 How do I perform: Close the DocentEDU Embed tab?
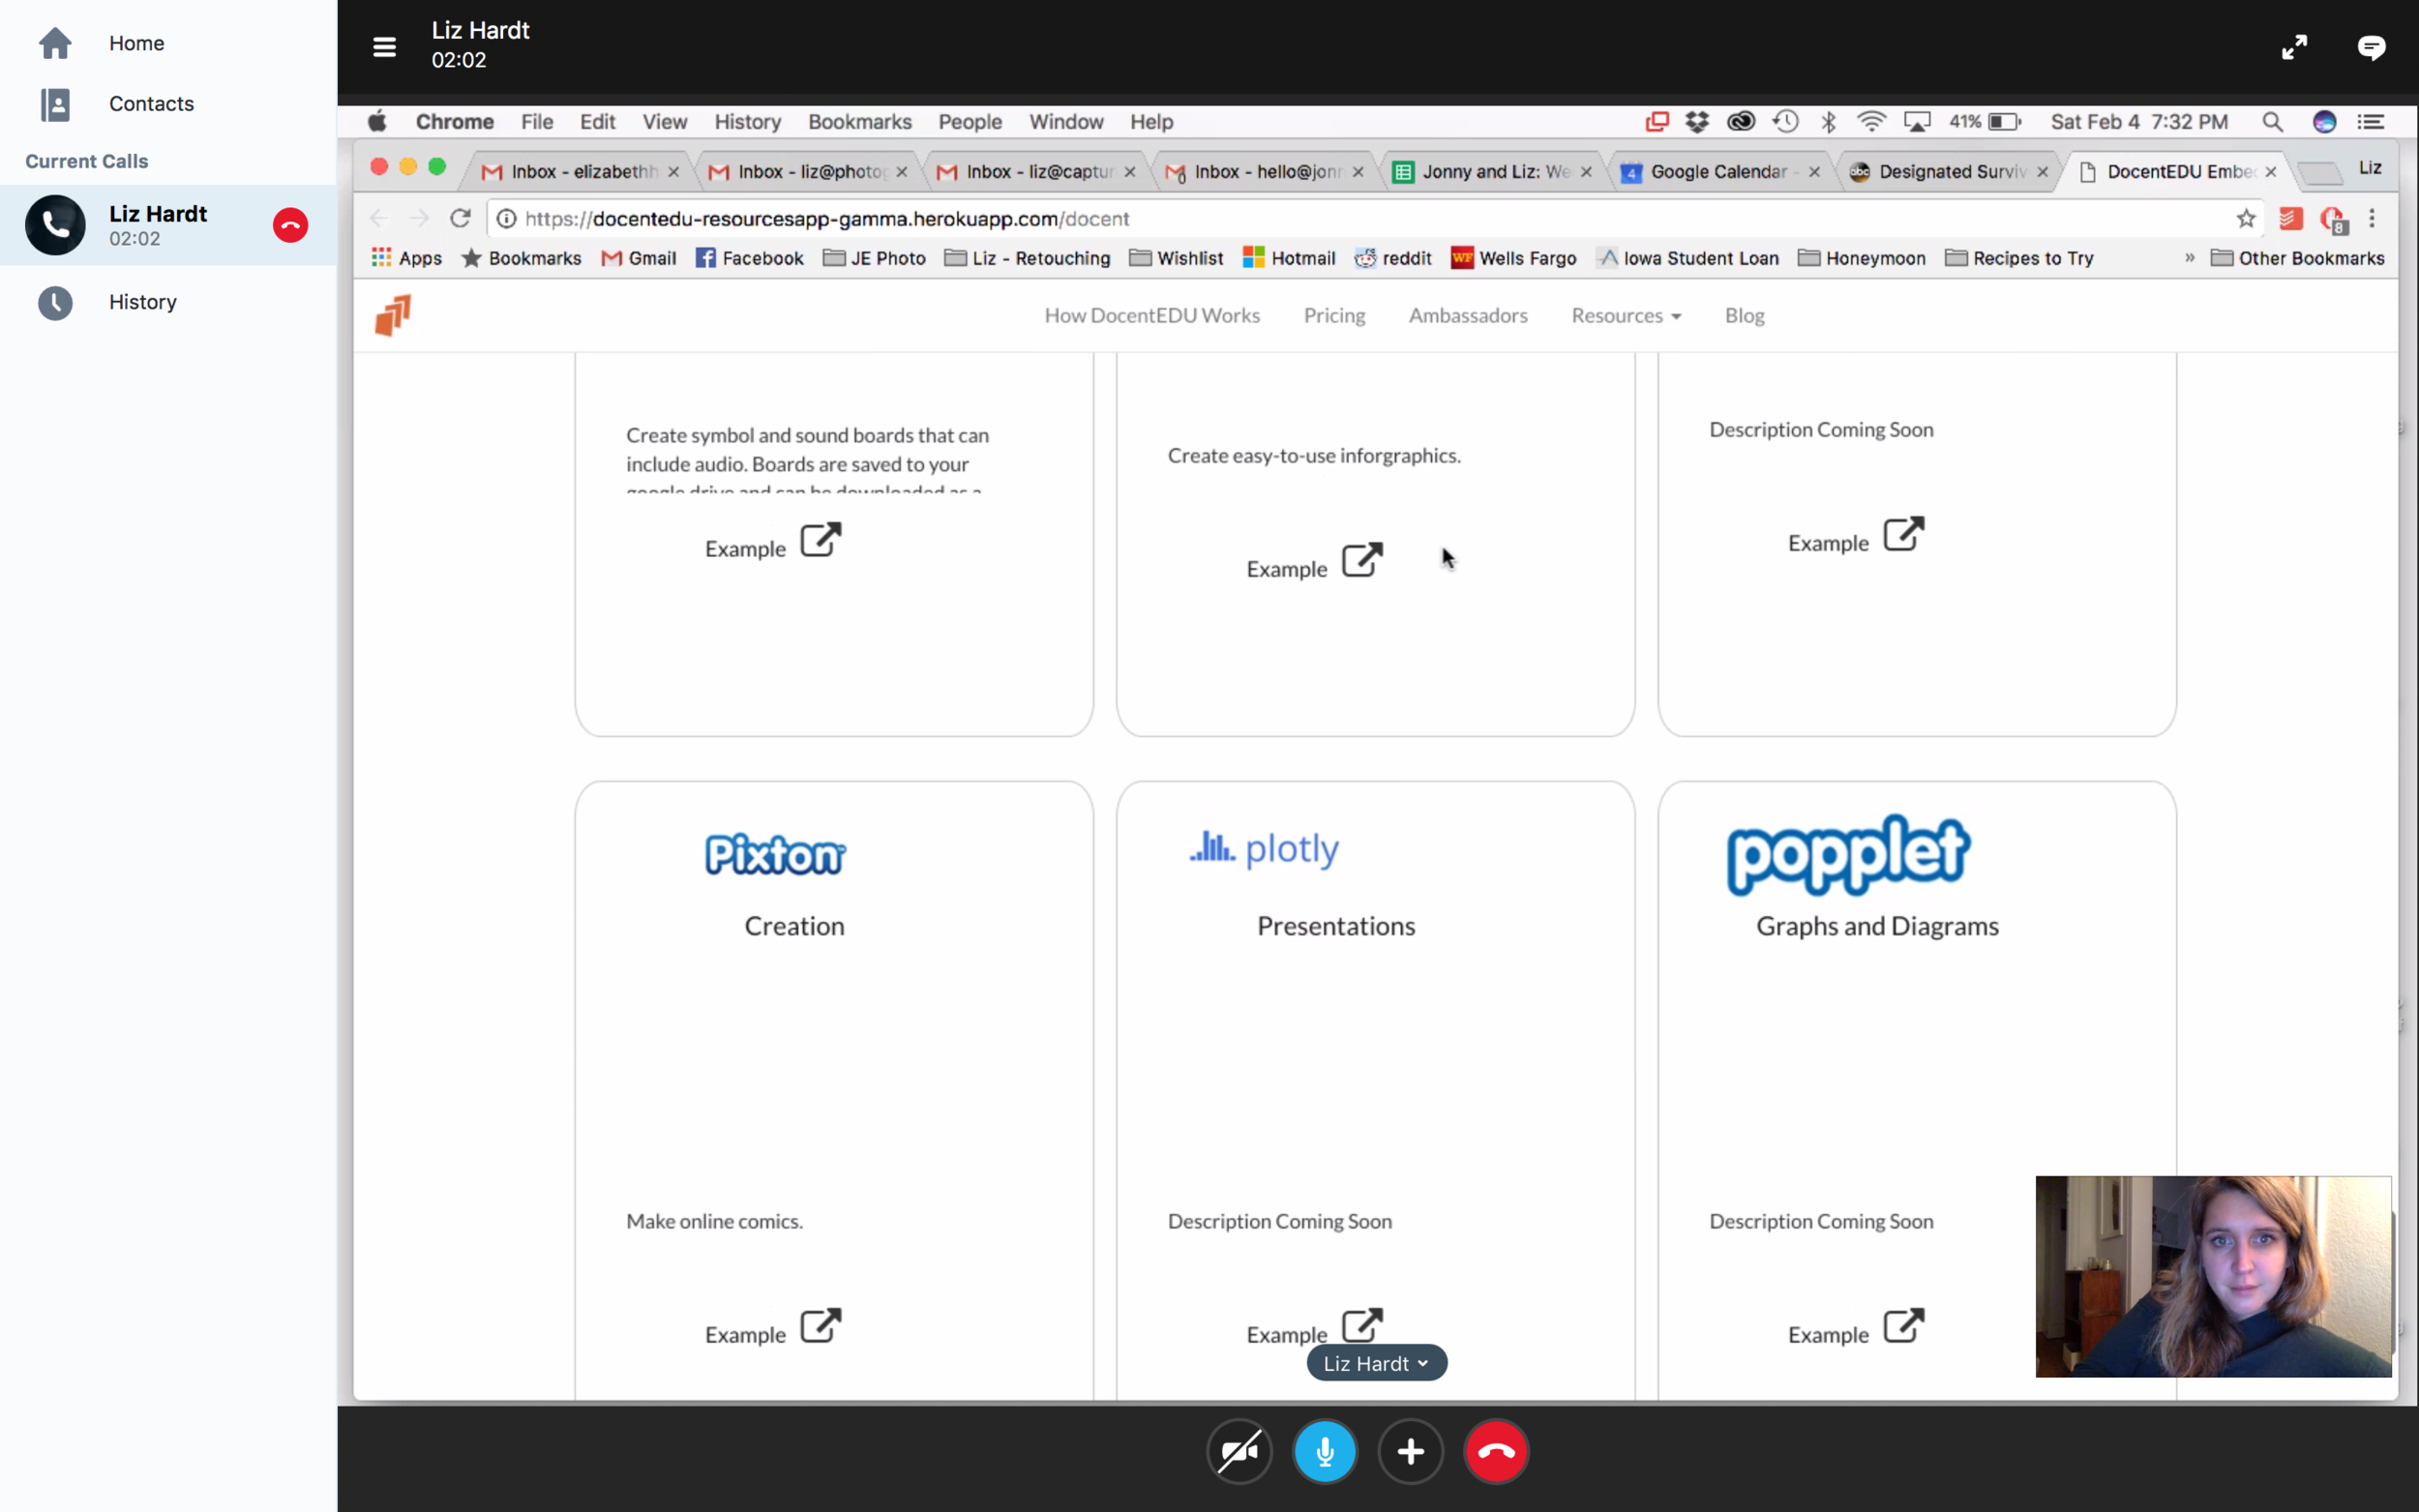pyautogui.click(x=2271, y=172)
